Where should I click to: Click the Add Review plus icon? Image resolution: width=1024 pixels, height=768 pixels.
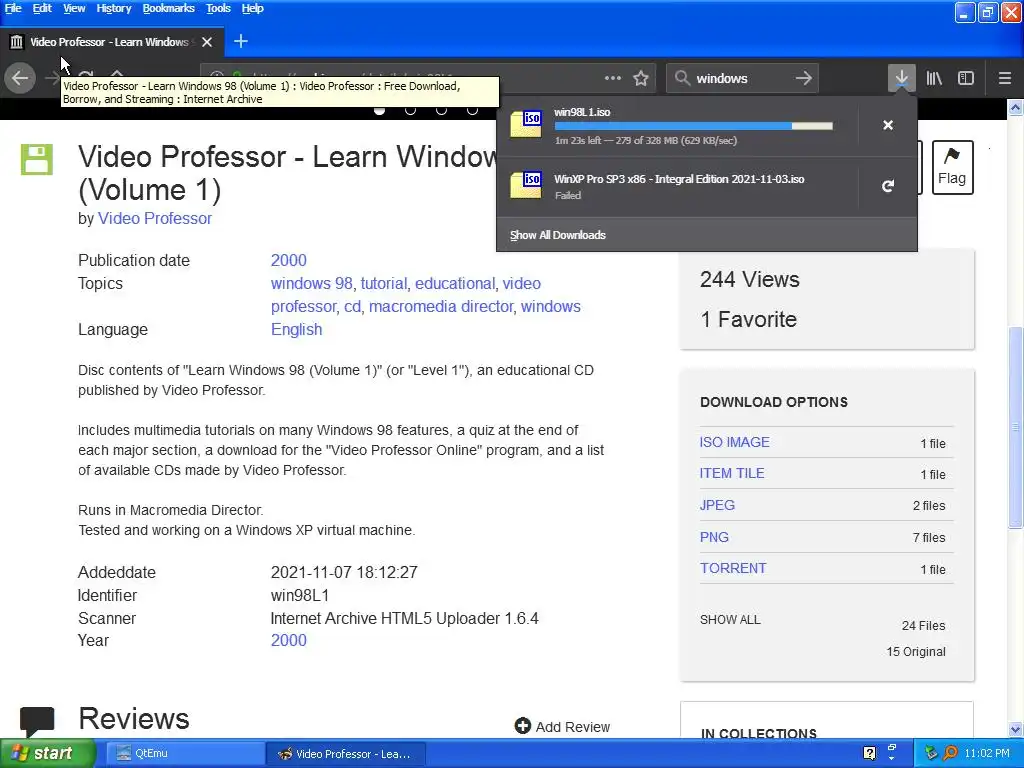tap(522, 726)
